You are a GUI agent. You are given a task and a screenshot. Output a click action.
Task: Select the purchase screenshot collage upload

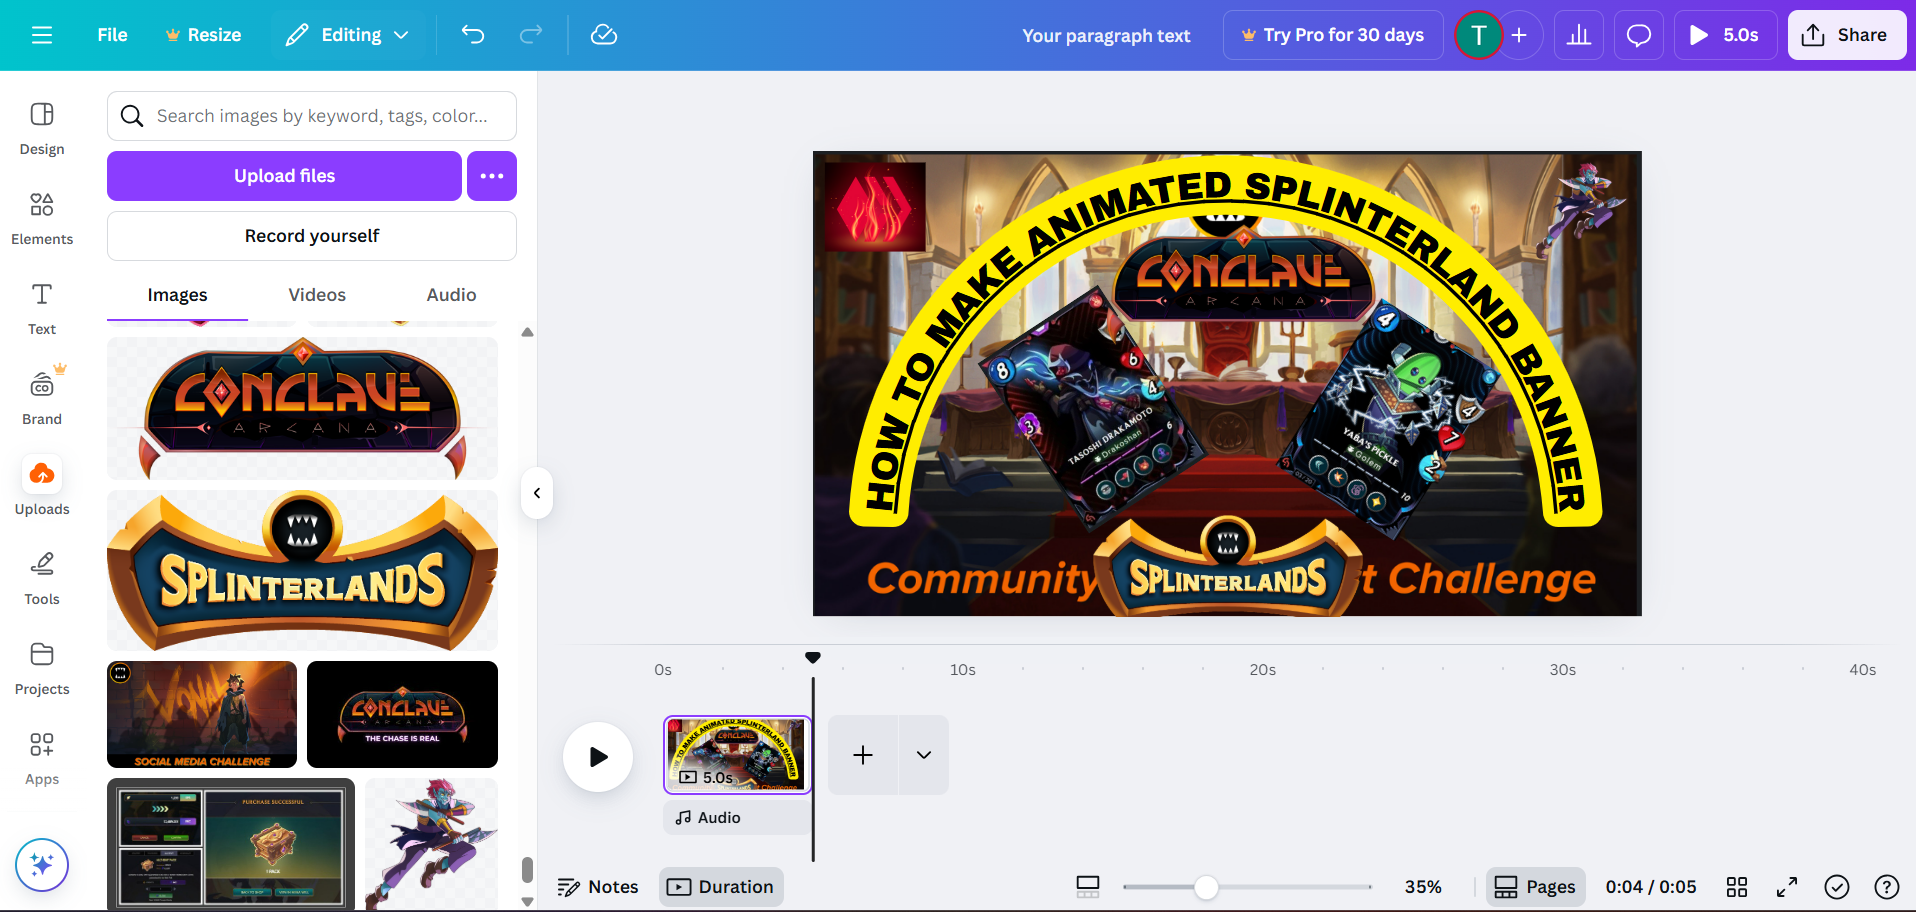231,843
